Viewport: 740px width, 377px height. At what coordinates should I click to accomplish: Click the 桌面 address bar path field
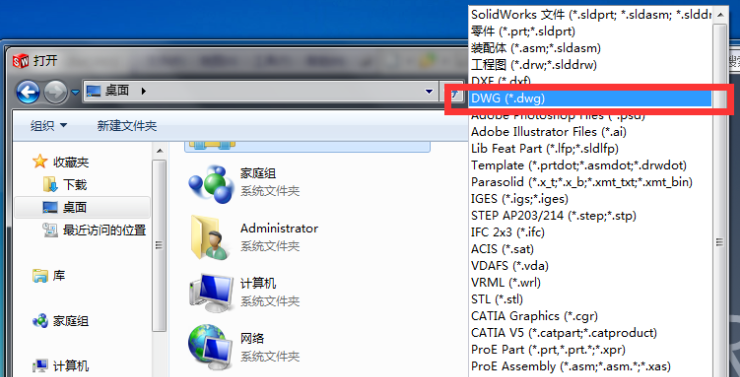pos(262,91)
